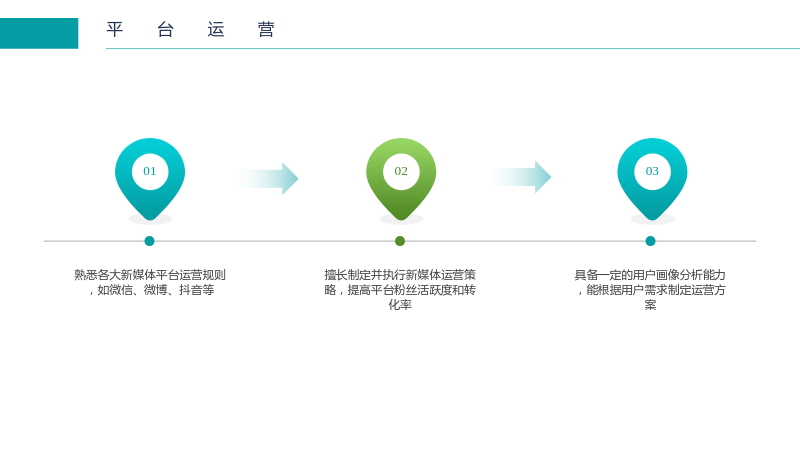
Task: Click the teal timeline dot under pin 01
Action: [x=149, y=241]
